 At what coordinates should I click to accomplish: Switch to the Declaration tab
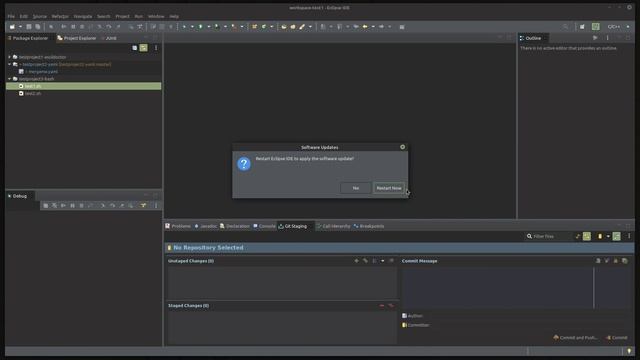[x=235, y=226]
